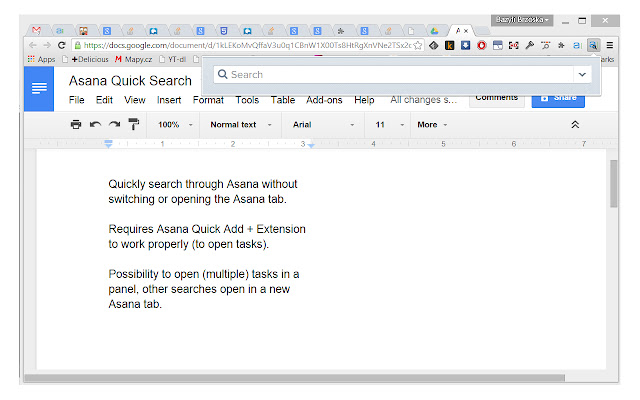Screen dimensions: 640x400
Task: Click the paragraph starting 'Possibility to open'
Action: pos(204,289)
